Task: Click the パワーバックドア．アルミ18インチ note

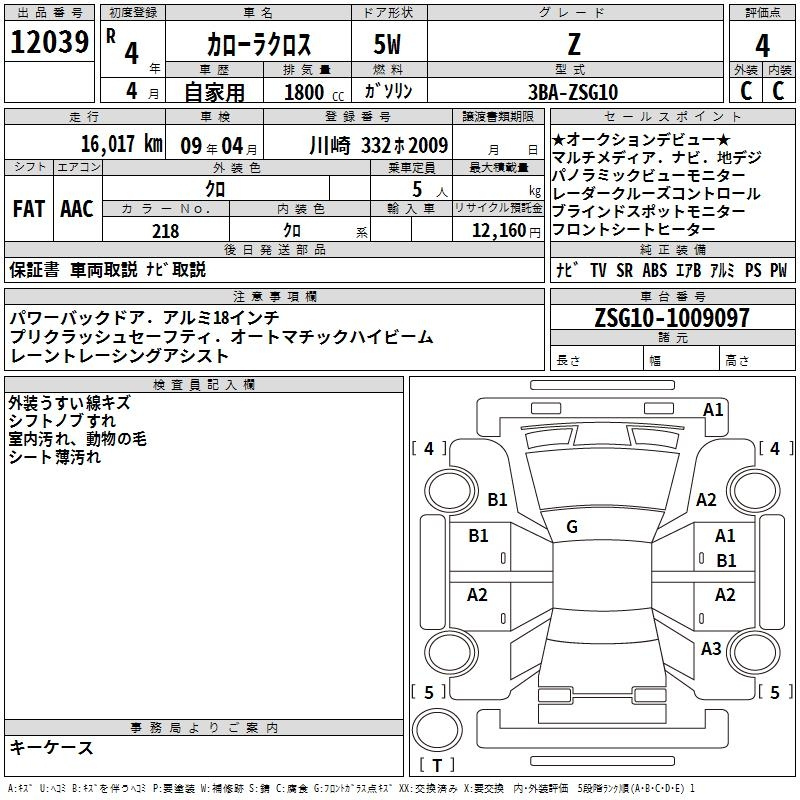Action: point(144,318)
